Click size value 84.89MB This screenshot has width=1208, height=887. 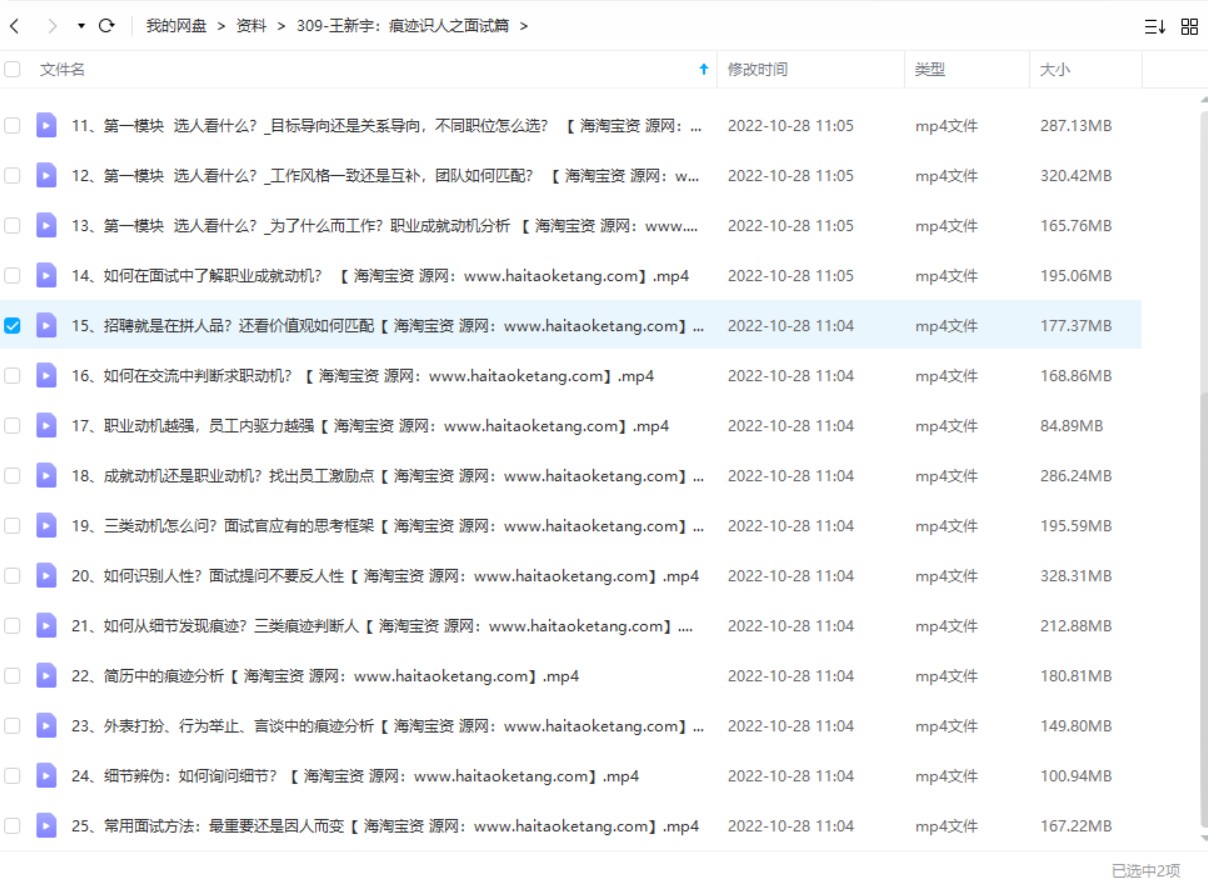click(1071, 425)
